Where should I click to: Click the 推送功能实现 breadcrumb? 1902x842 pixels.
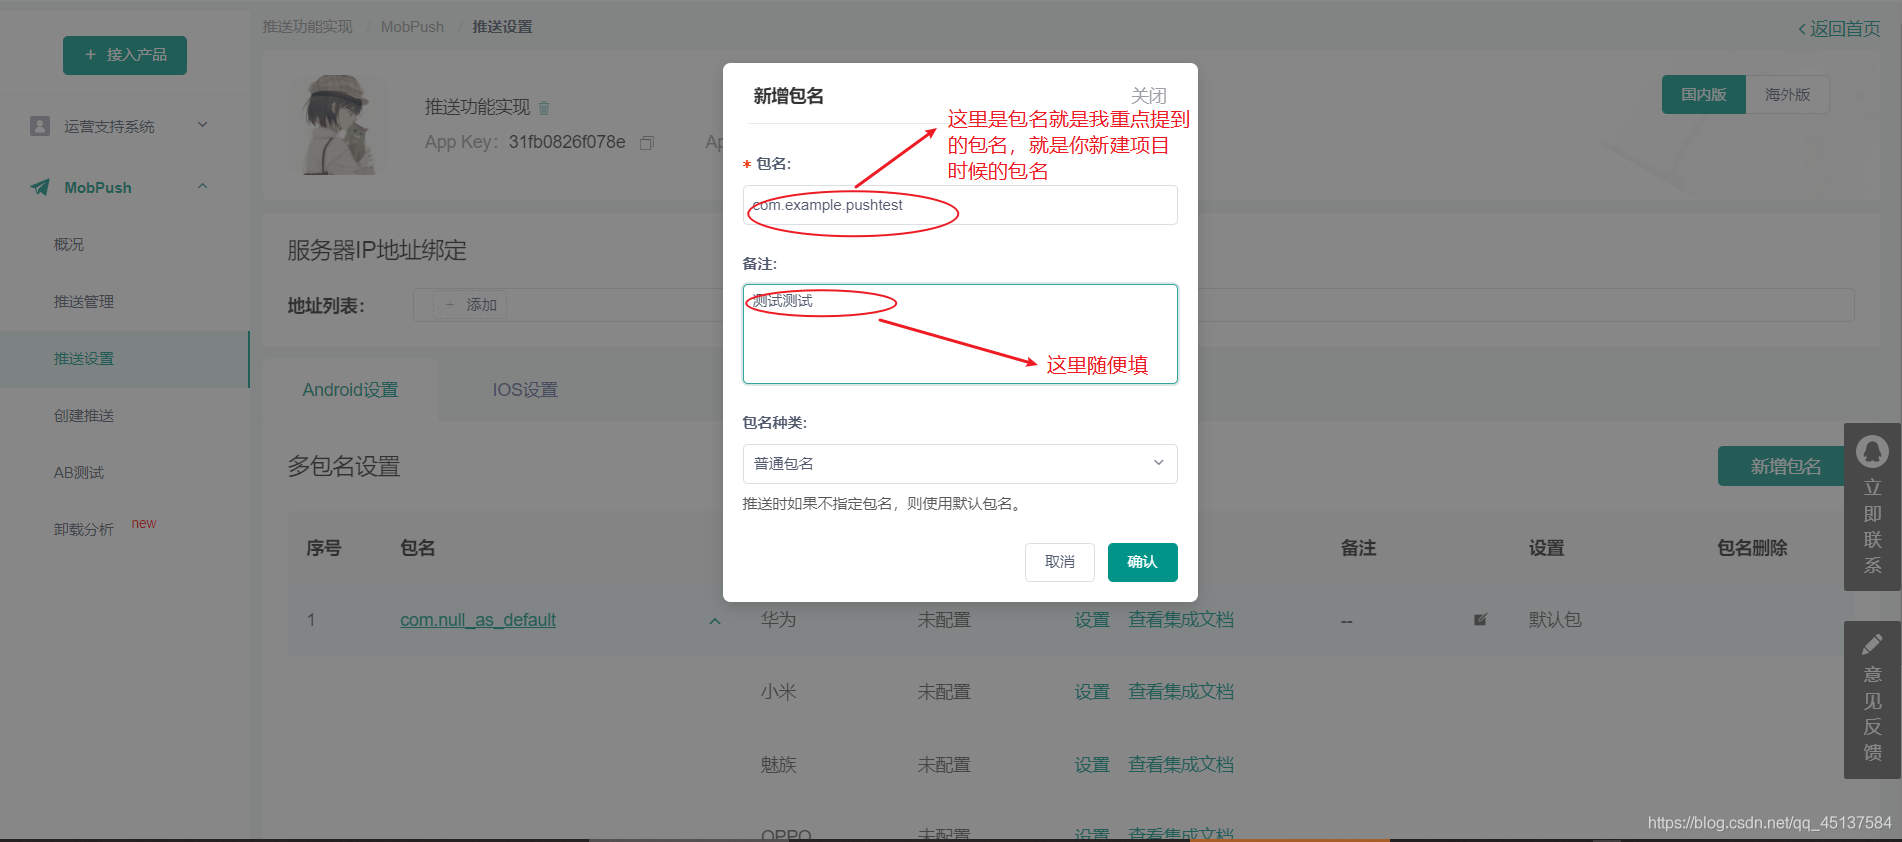click(307, 27)
